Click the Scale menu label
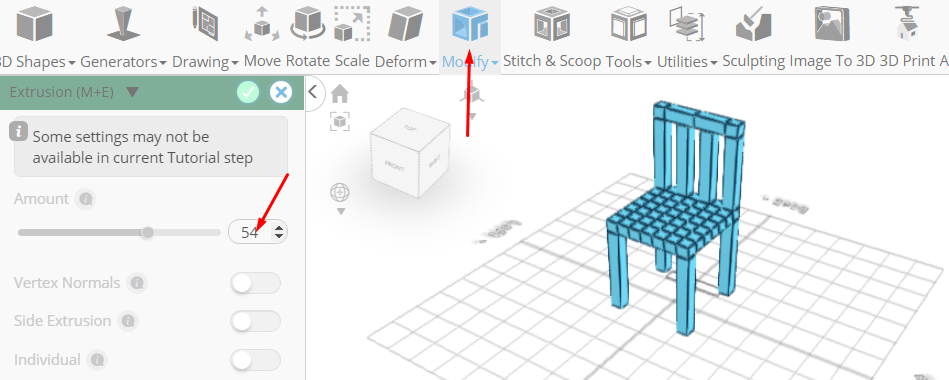949x380 pixels. click(352, 61)
